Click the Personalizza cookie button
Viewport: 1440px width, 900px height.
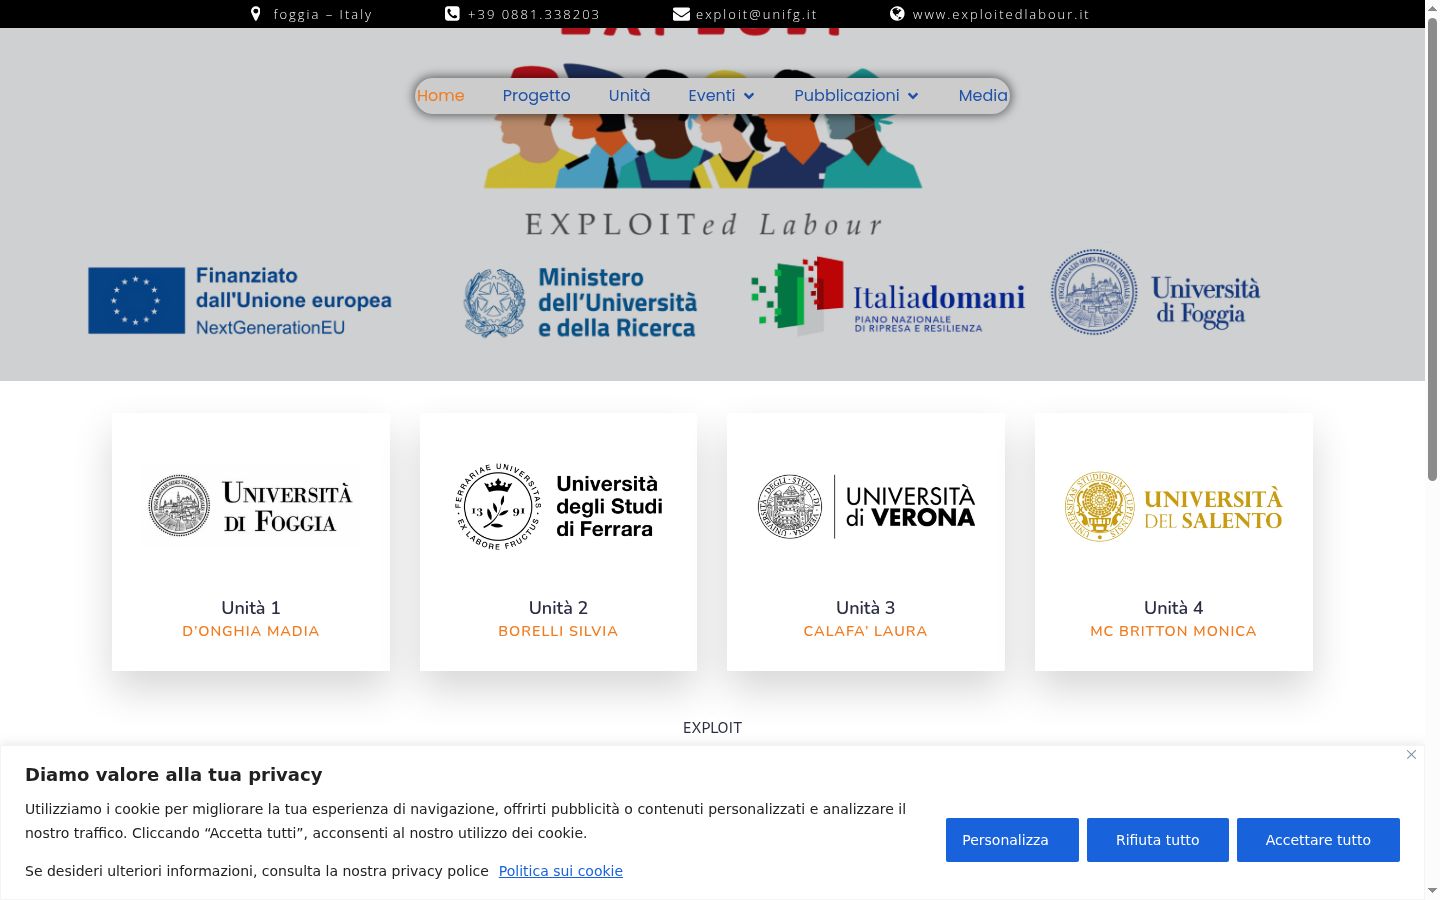click(1012, 840)
